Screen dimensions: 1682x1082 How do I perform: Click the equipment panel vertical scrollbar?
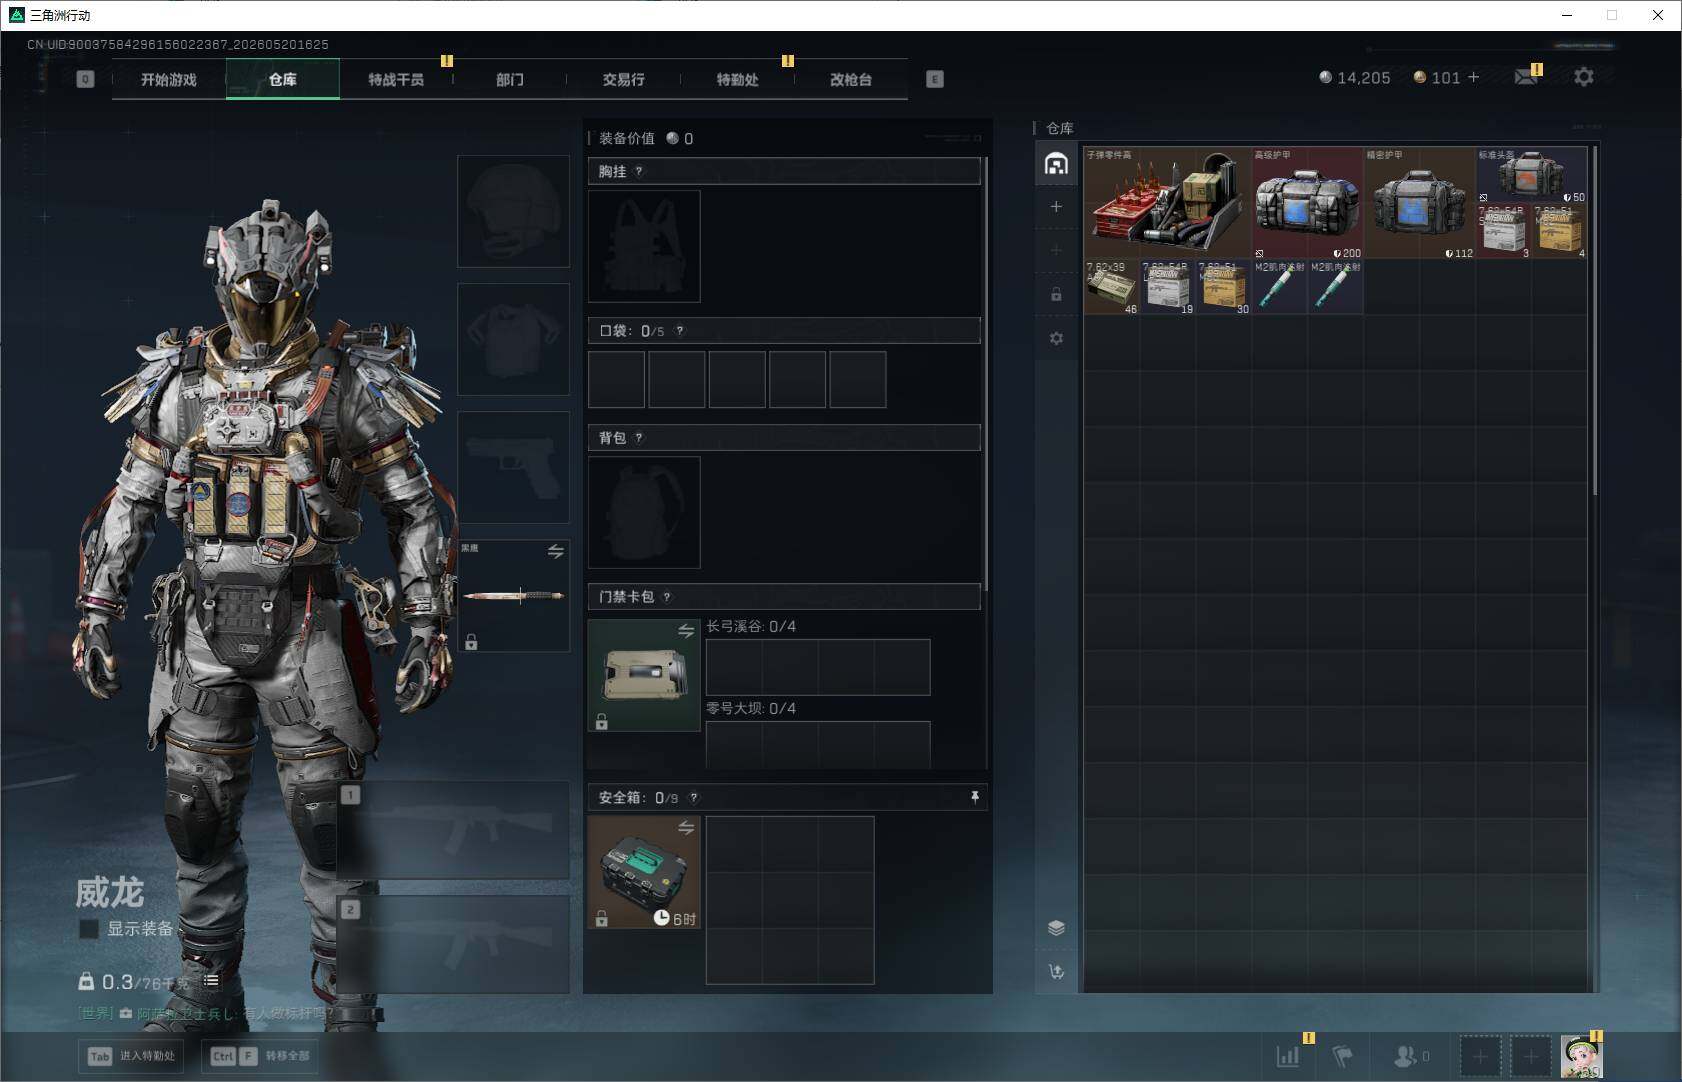pos(986,373)
